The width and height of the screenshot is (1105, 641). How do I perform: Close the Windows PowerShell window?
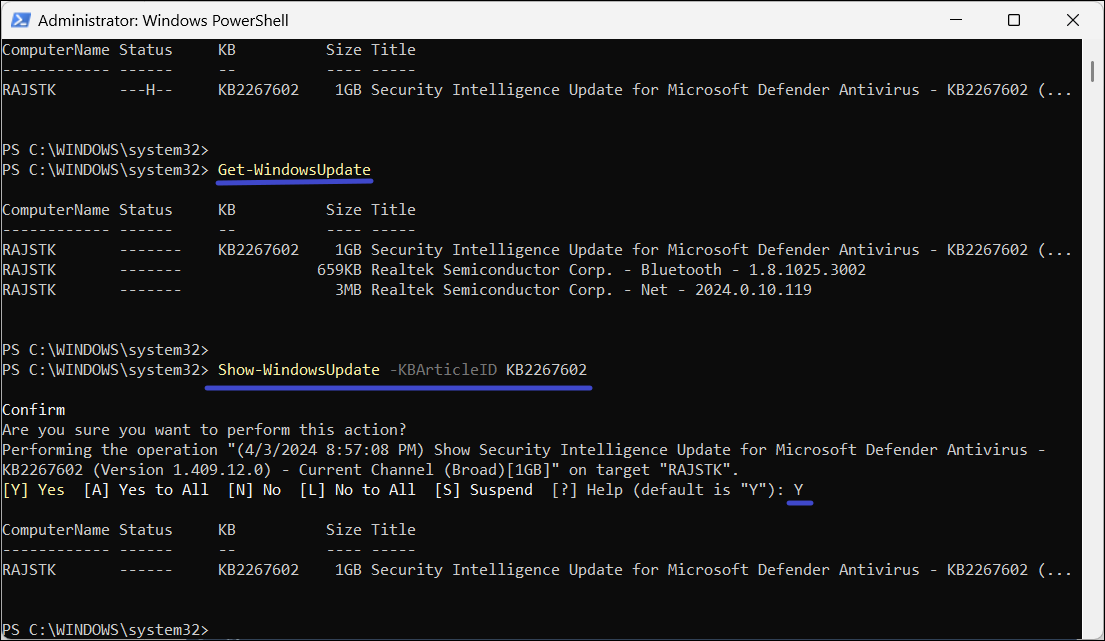pyautogui.click(x=1069, y=20)
